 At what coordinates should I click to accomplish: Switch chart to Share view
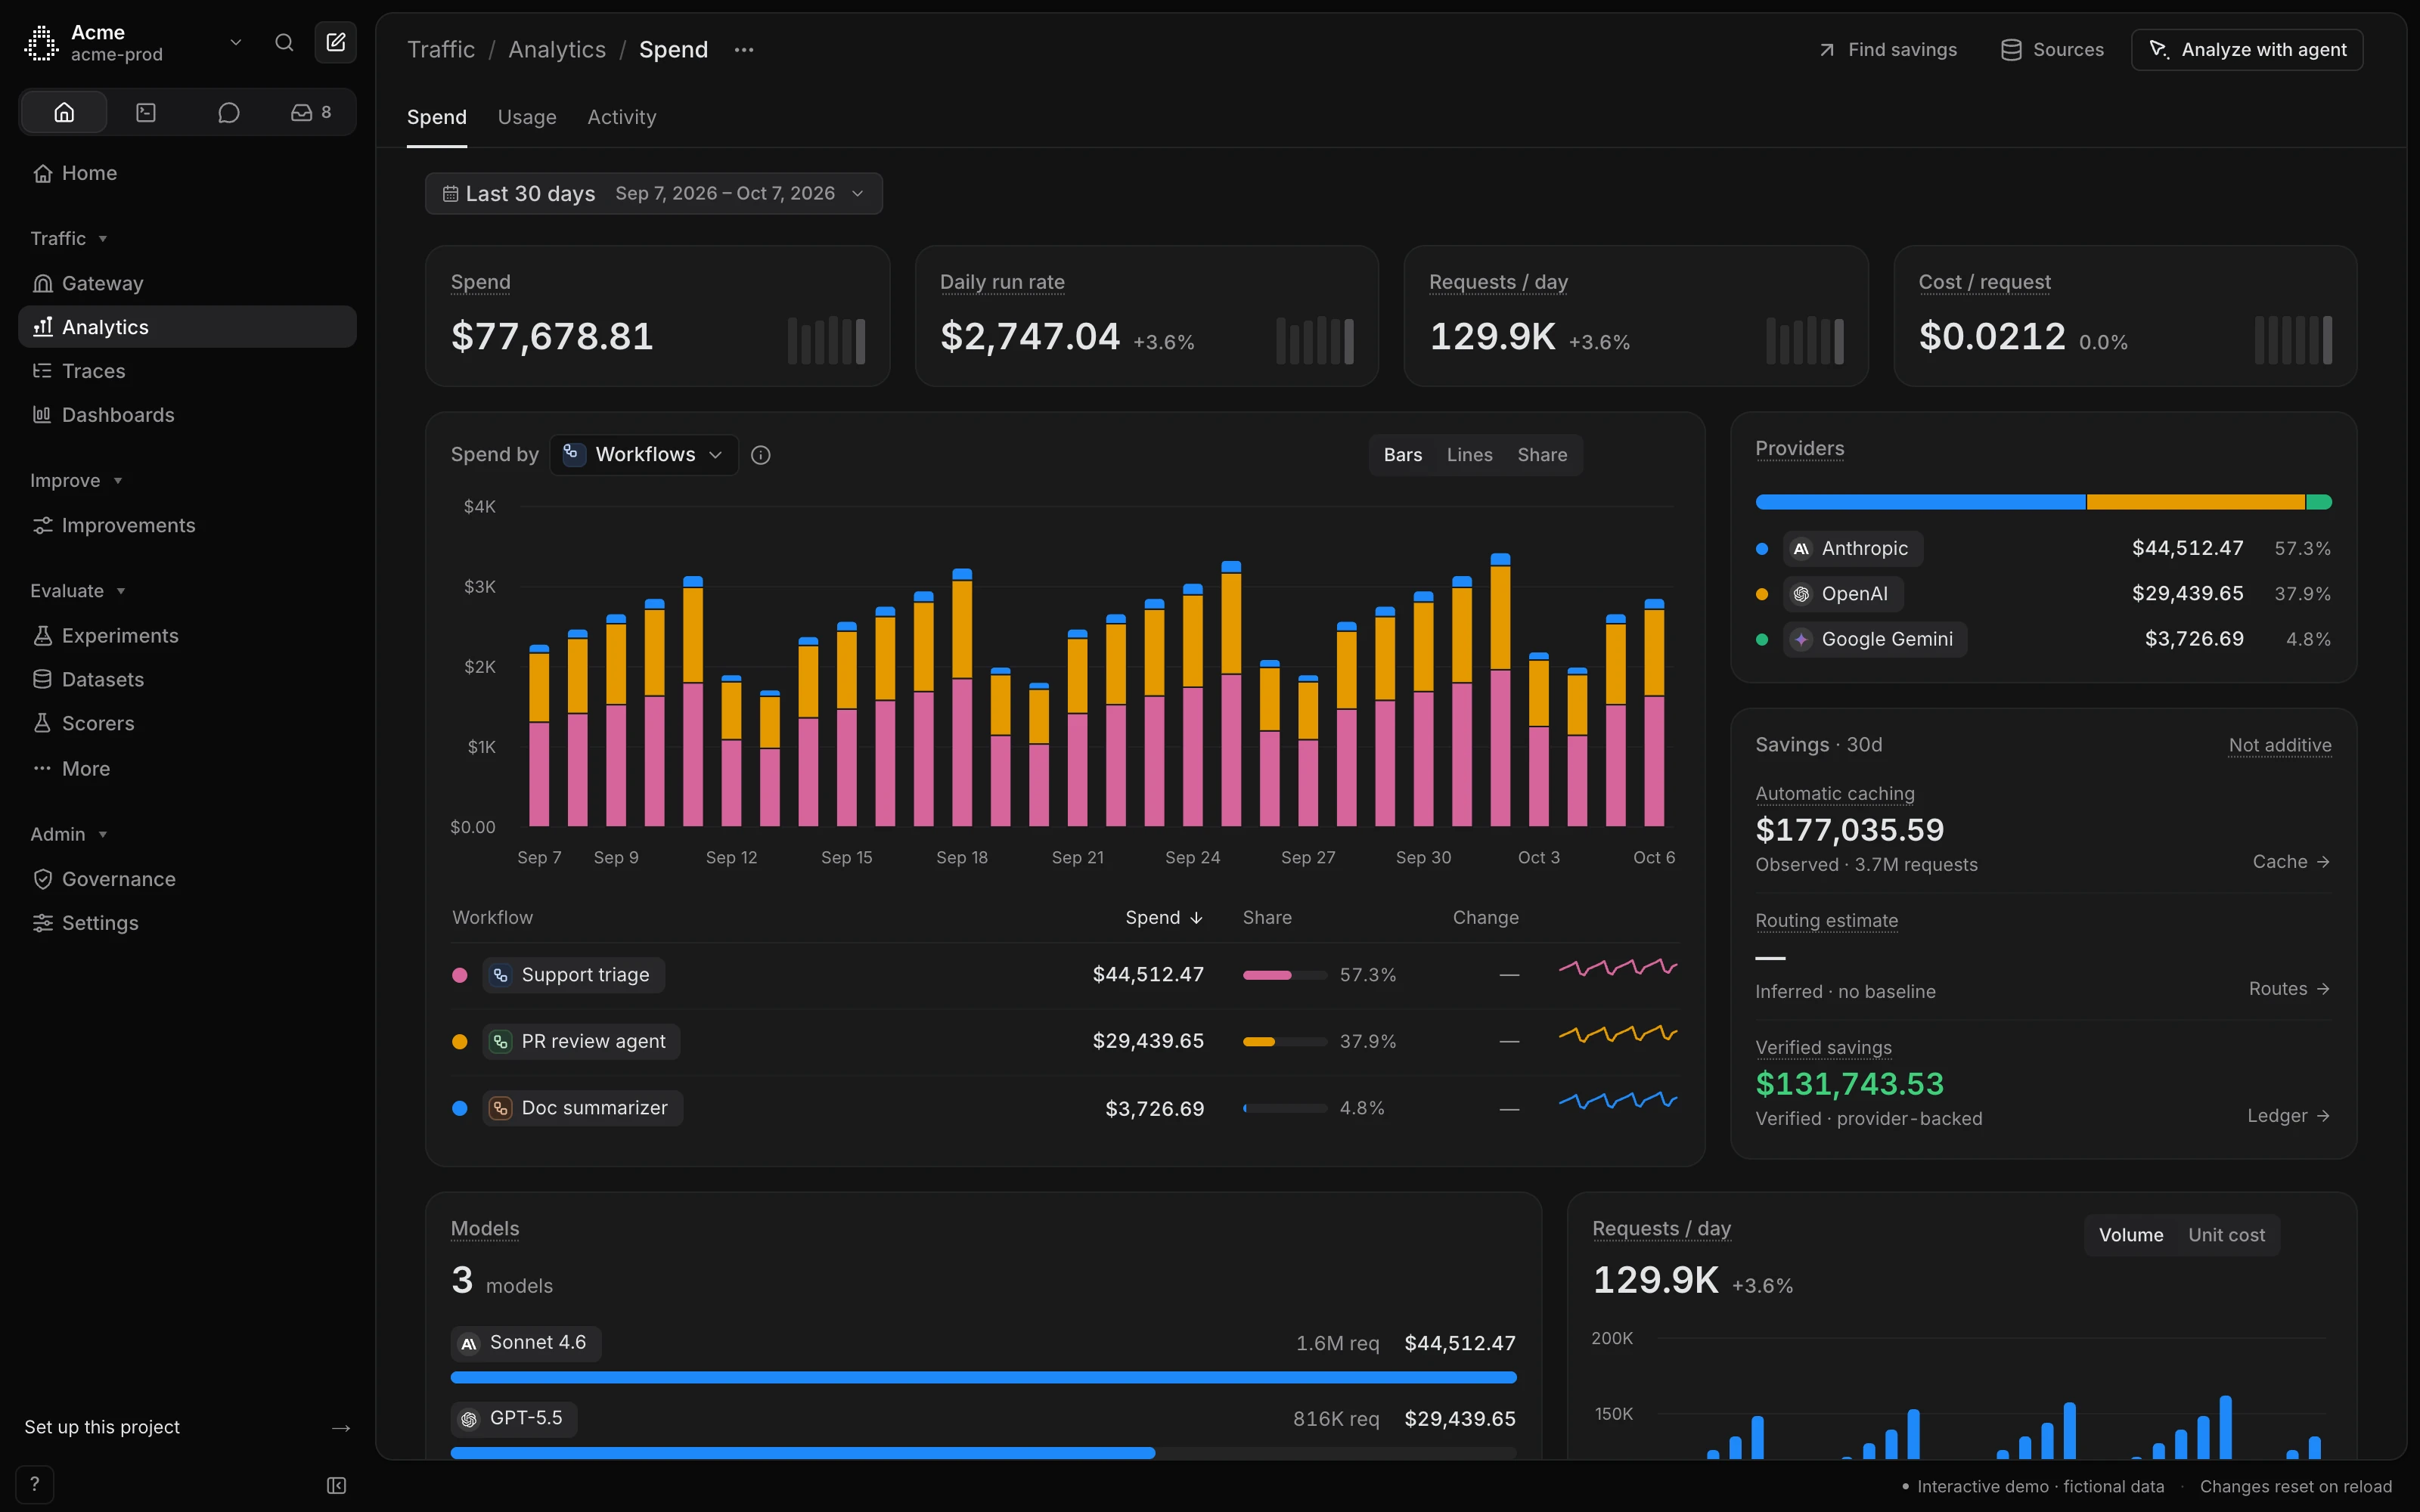coord(1542,455)
